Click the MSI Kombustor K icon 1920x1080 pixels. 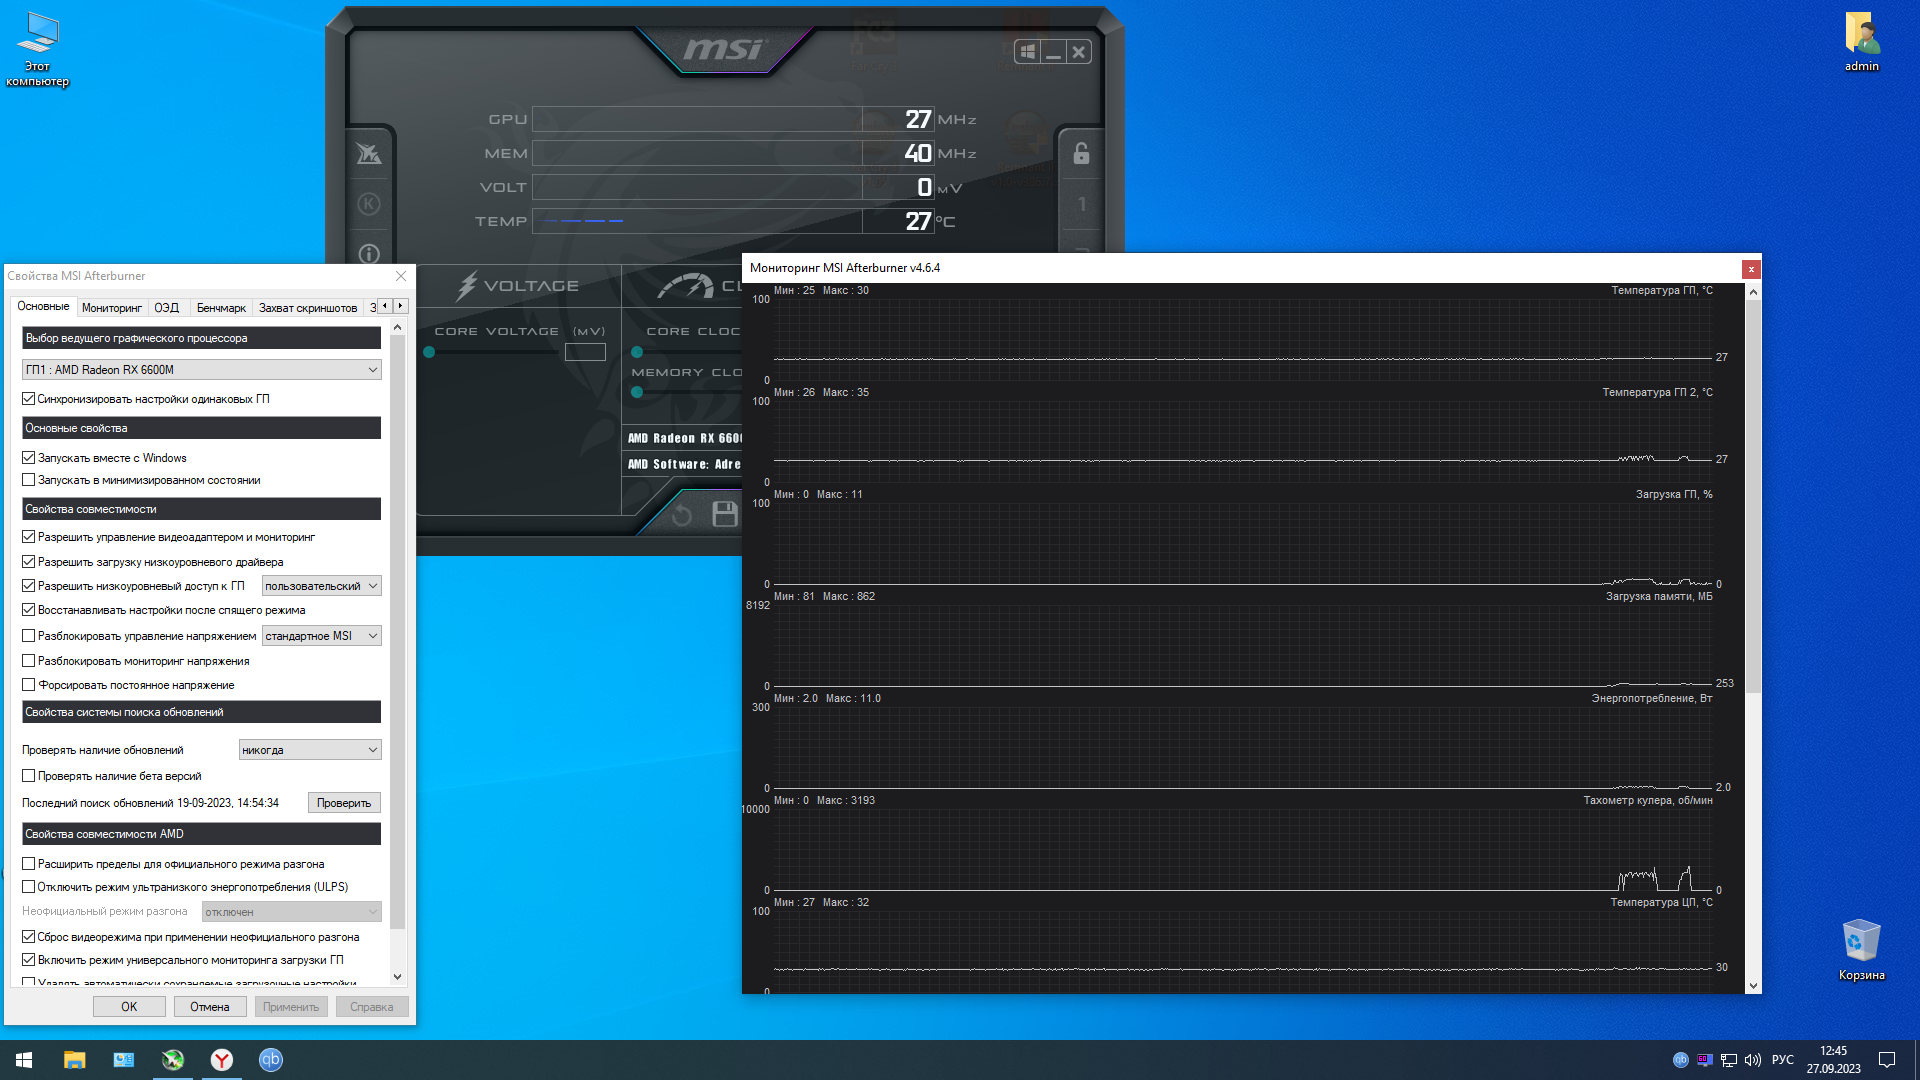368,204
